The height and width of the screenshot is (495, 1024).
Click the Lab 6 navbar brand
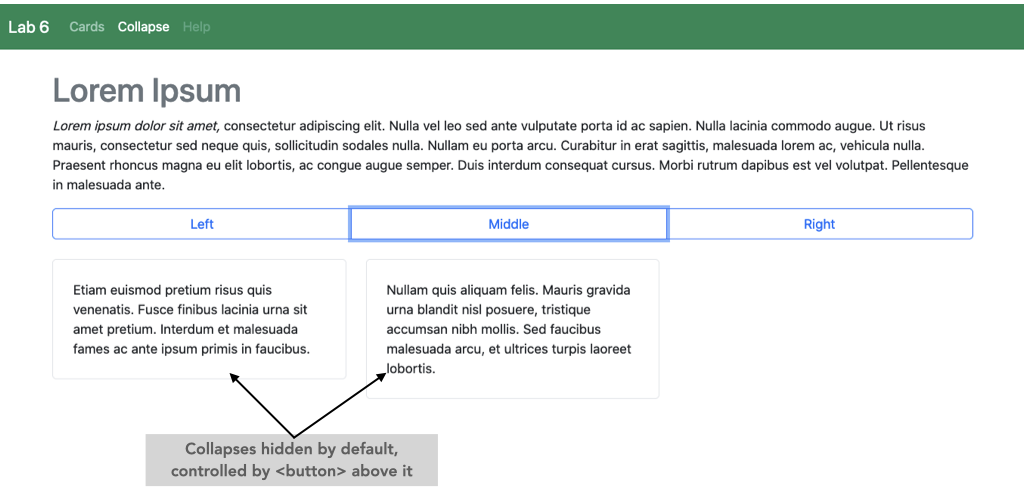pyautogui.click(x=29, y=27)
